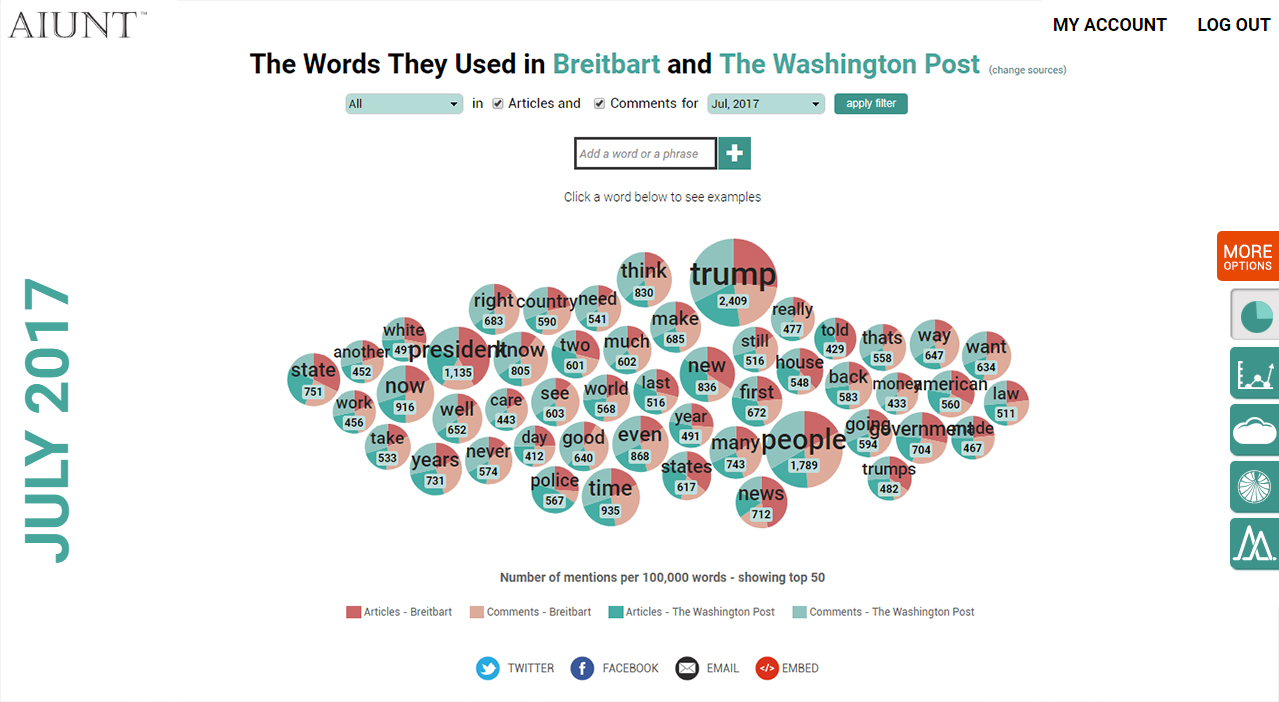Add word with the plus button

(x=735, y=153)
